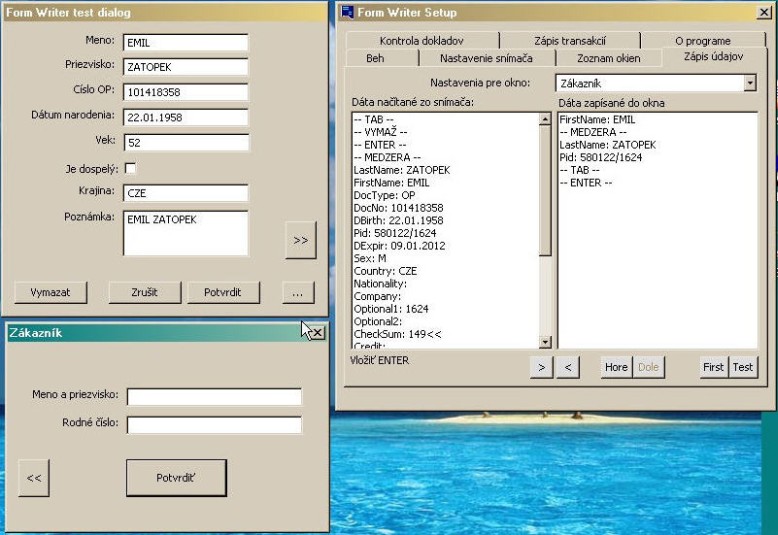The image size is (778, 535).
Task: Close the Zákazník window
Action: pyautogui.click(x=317, y=333)
